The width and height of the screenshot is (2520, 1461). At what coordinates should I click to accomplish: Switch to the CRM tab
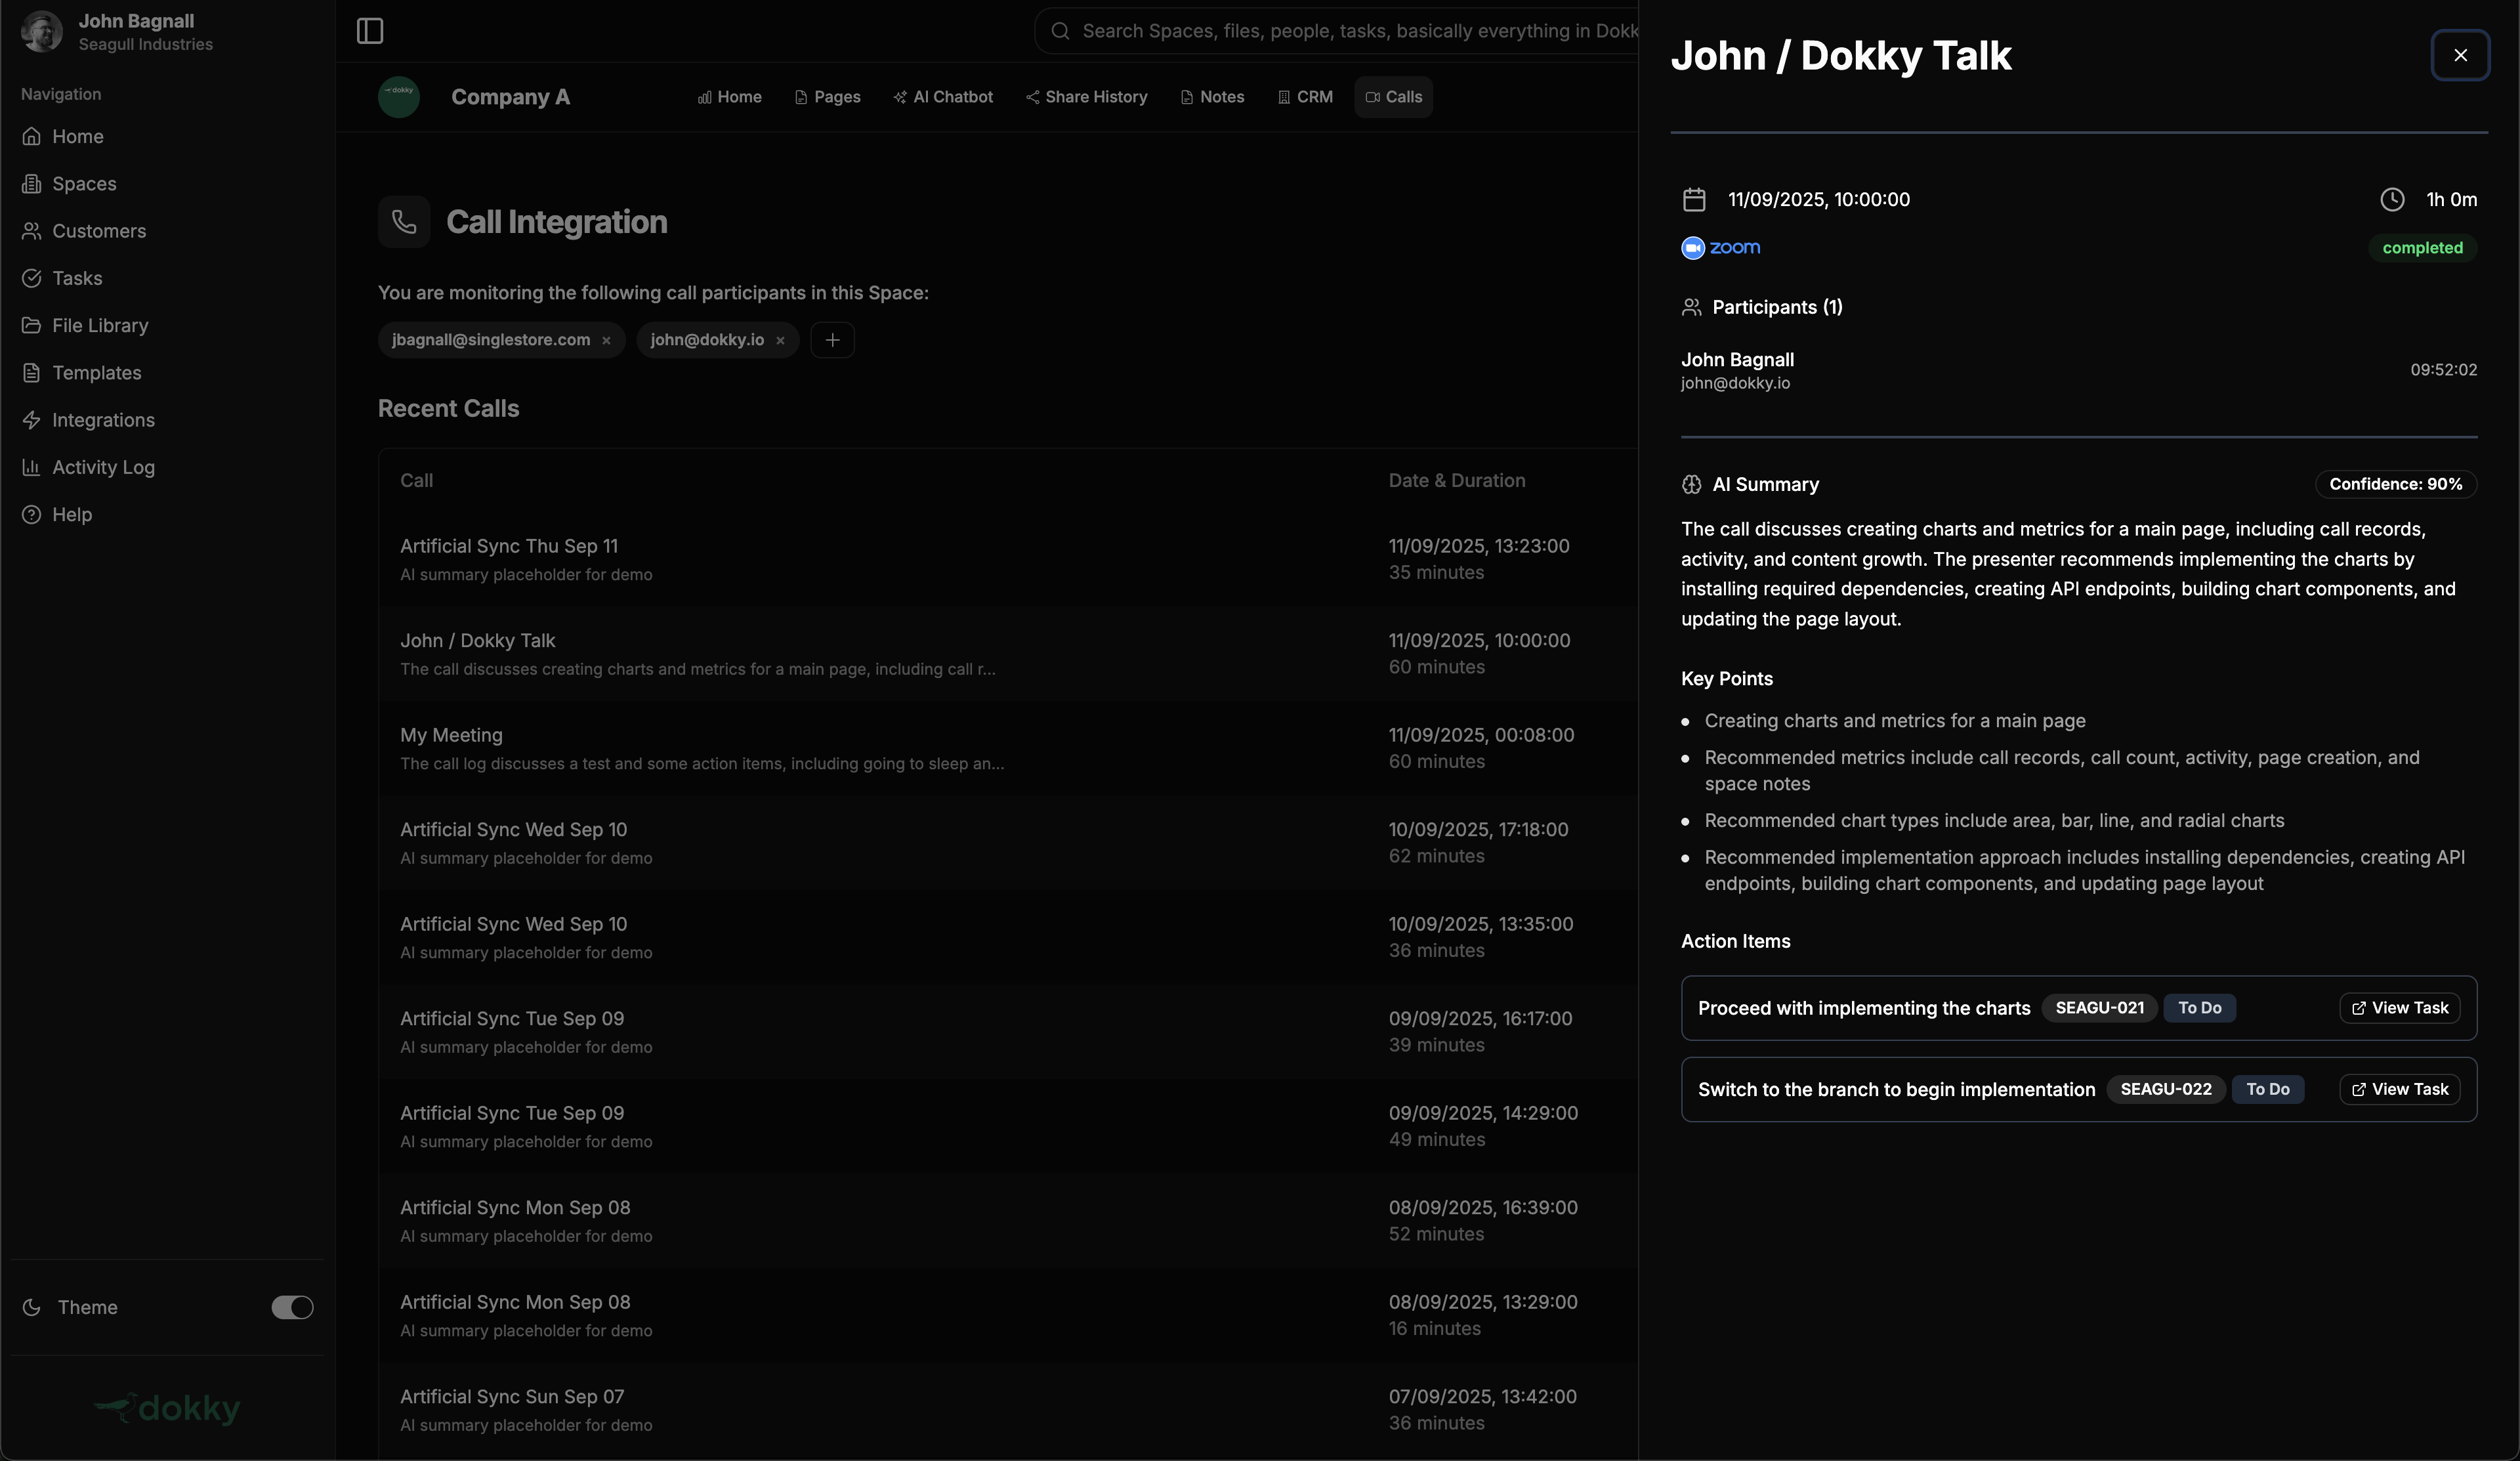click(x=1305, y=97)
